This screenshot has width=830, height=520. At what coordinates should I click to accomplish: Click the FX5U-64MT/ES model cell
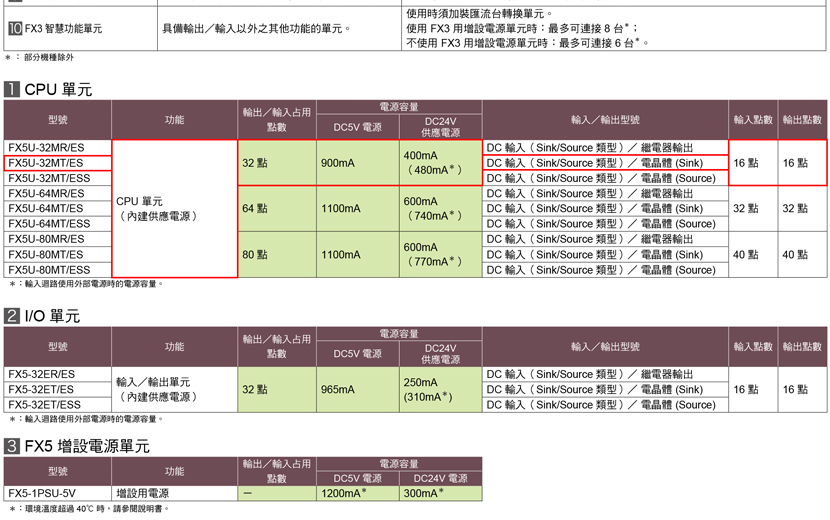58,209
